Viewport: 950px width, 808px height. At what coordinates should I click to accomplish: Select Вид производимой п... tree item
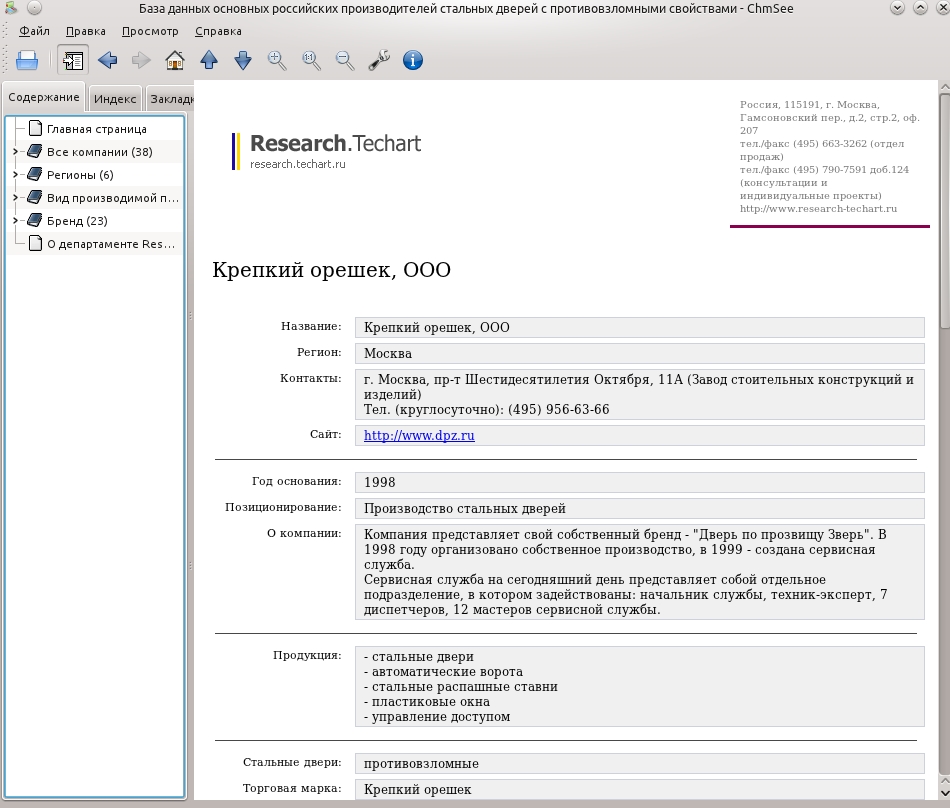point(113,198)
